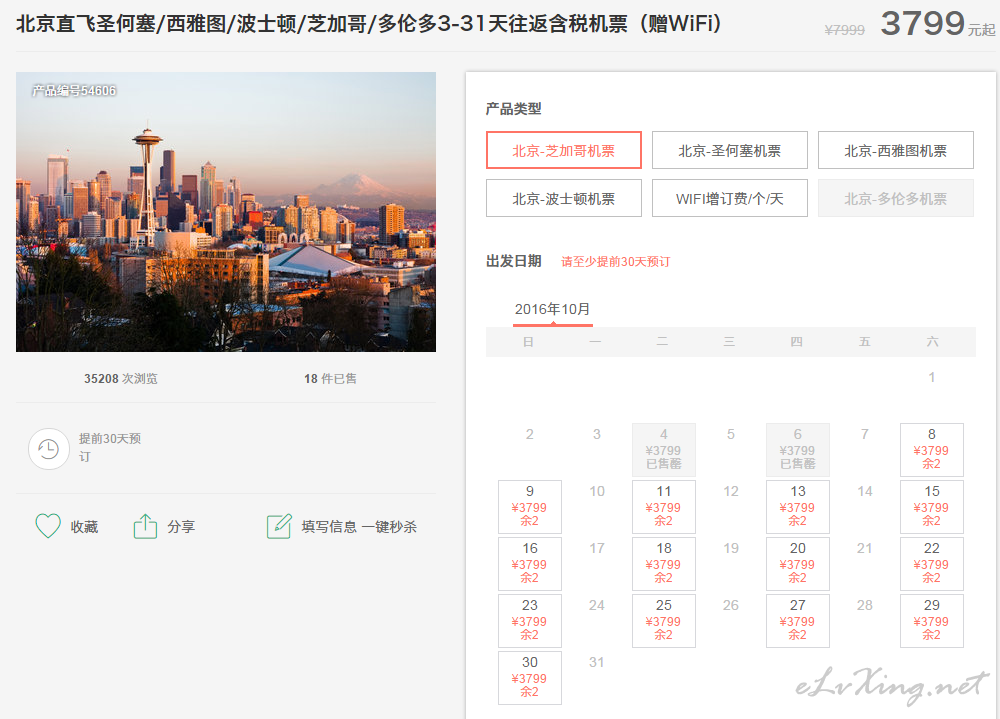Click the 分享 share label
This screenshot has width=1000, height=719.
[x=181, y=527]
